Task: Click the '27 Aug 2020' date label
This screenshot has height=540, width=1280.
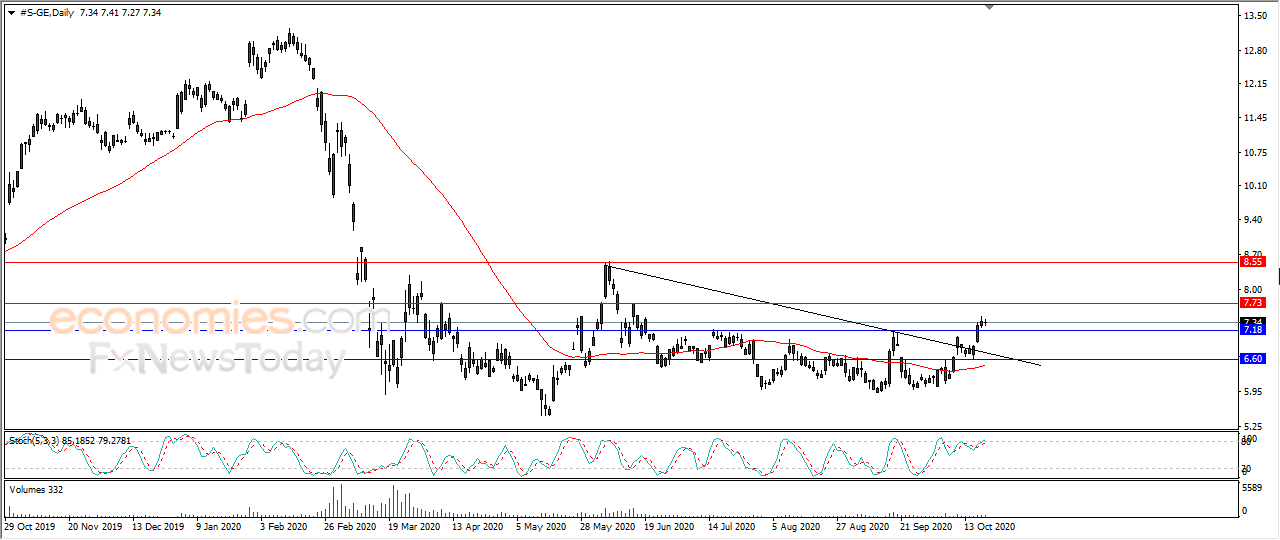Action: [x=862, y=525]
